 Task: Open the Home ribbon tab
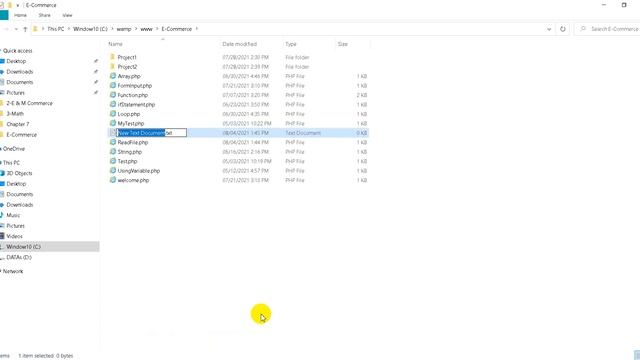click(20, 15)
